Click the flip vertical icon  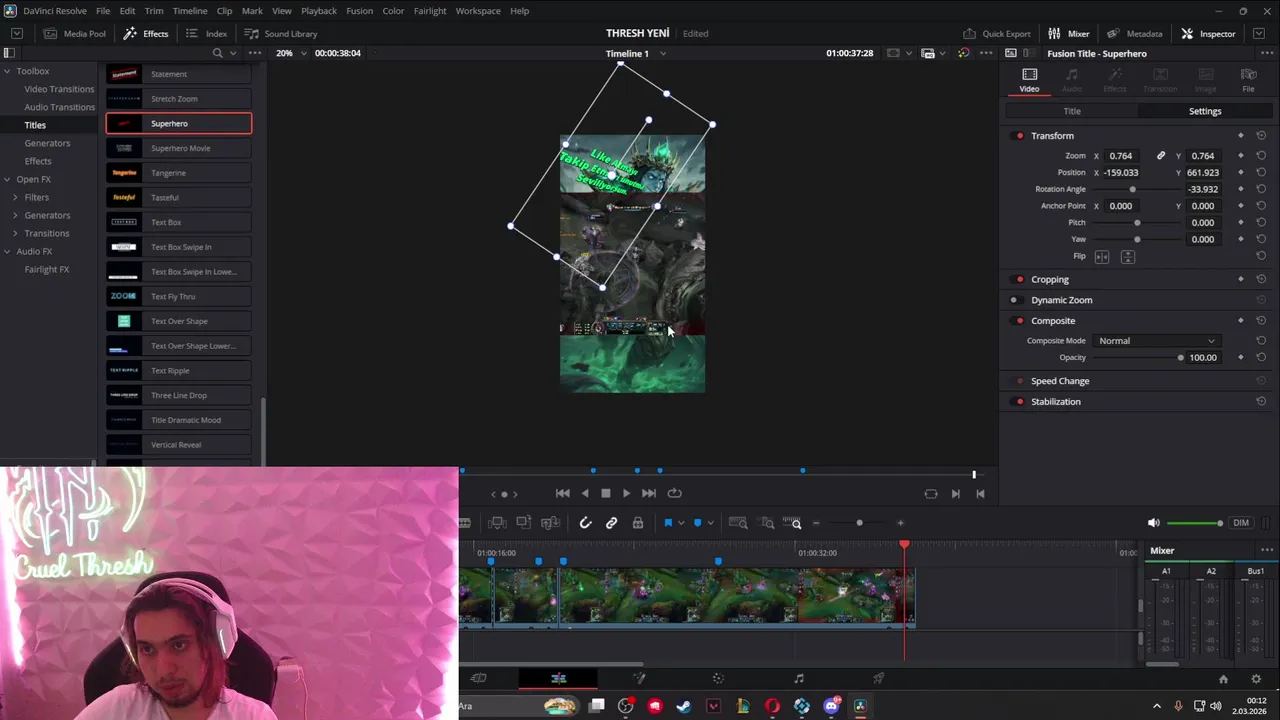click(x=1128, y=257)
